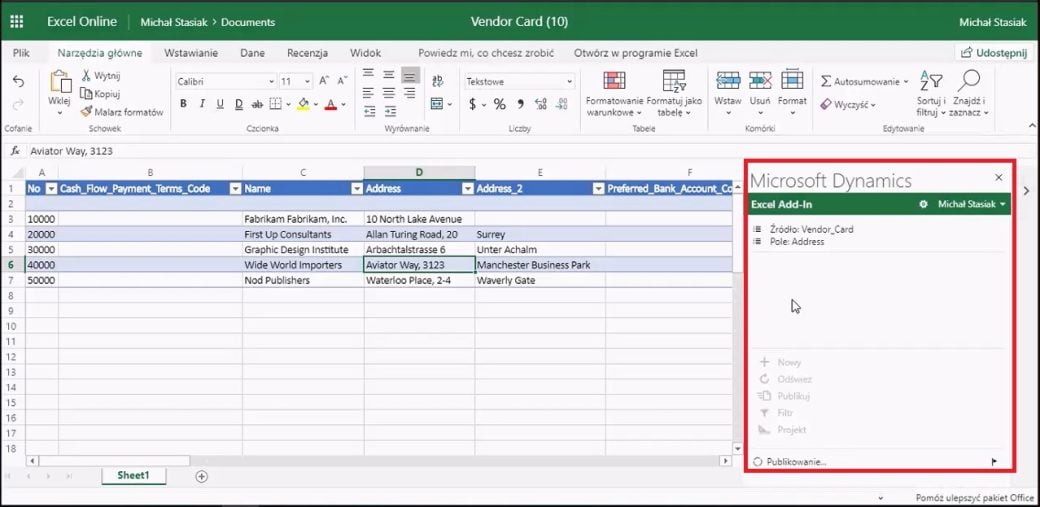Expand the Michał Stasiak add-in account menu
This screenshot has width=1040, height=507.
(972, 204)
